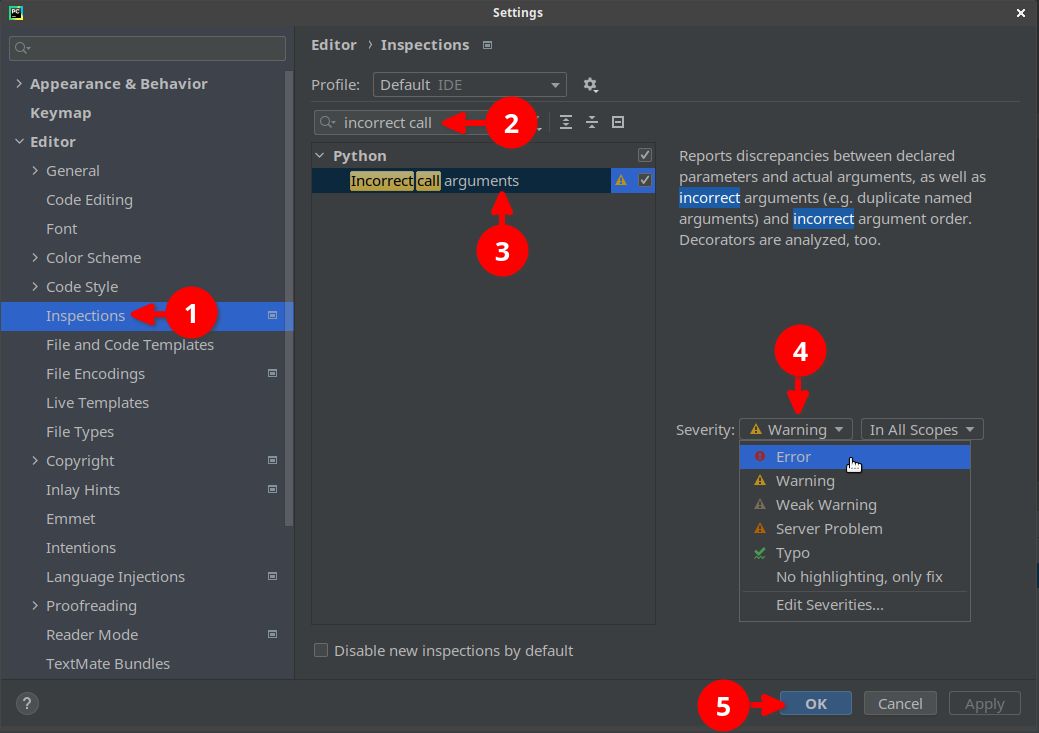Screen dimensions: 1039x733
Task: Click the magnifier icon in settings search box
Action: point(23,48)
